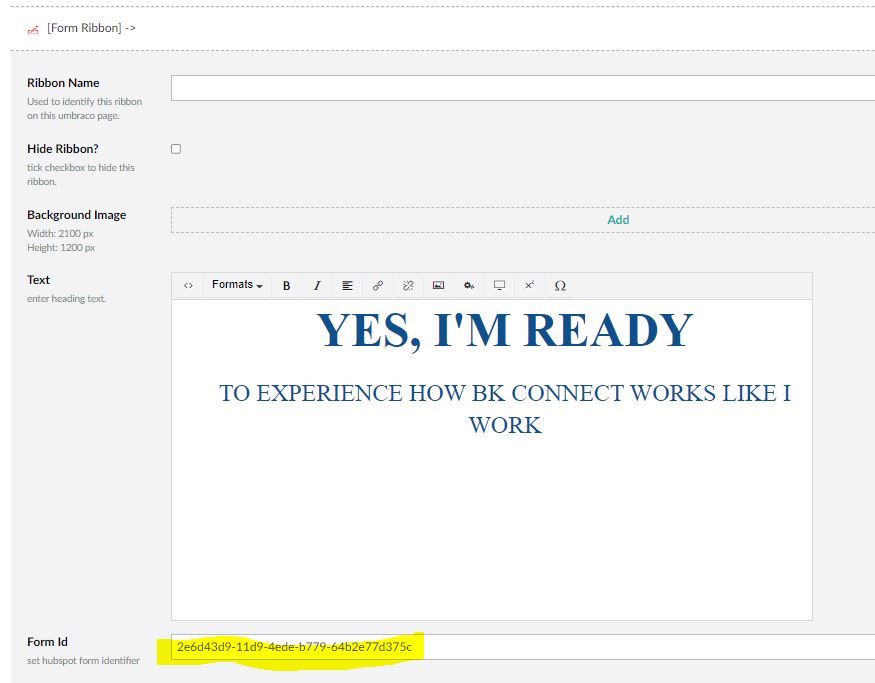Tick the Hide Ribbon checkbox
Viewport: 875px width, 683px height.
pos(176,149)
